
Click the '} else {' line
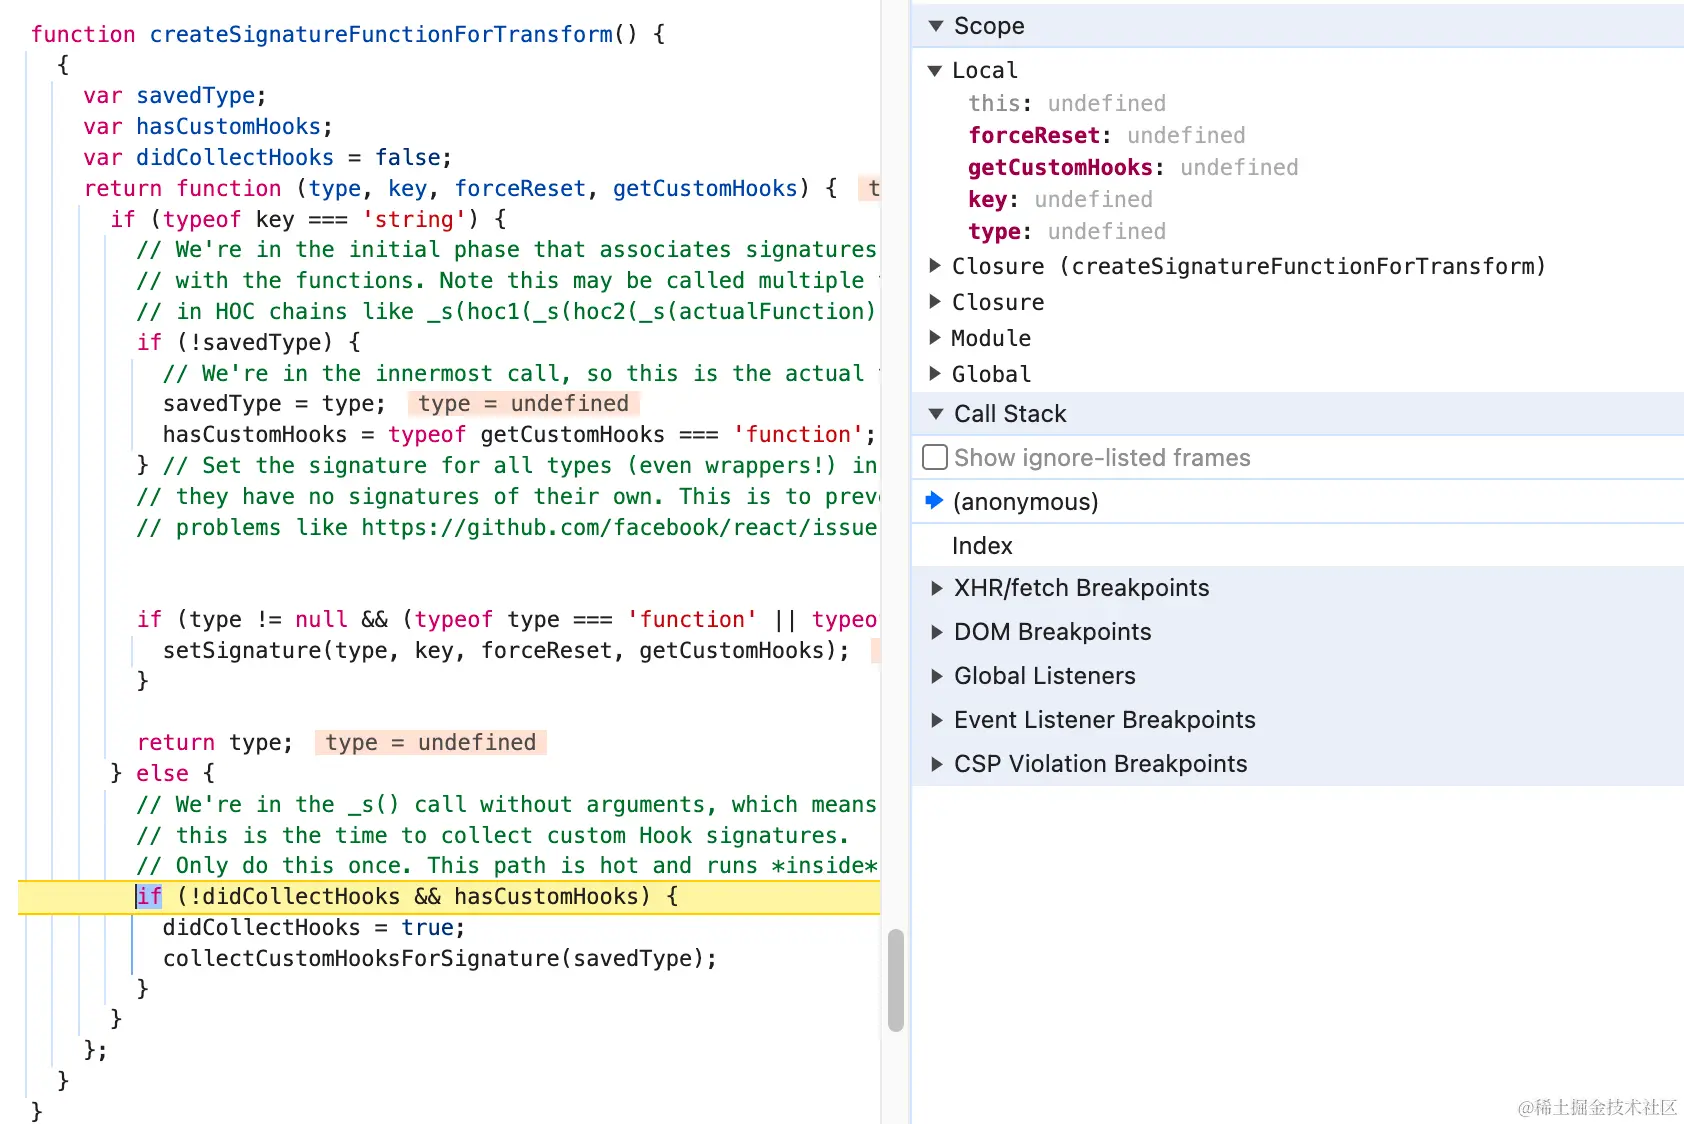click(x=162, y=774)
